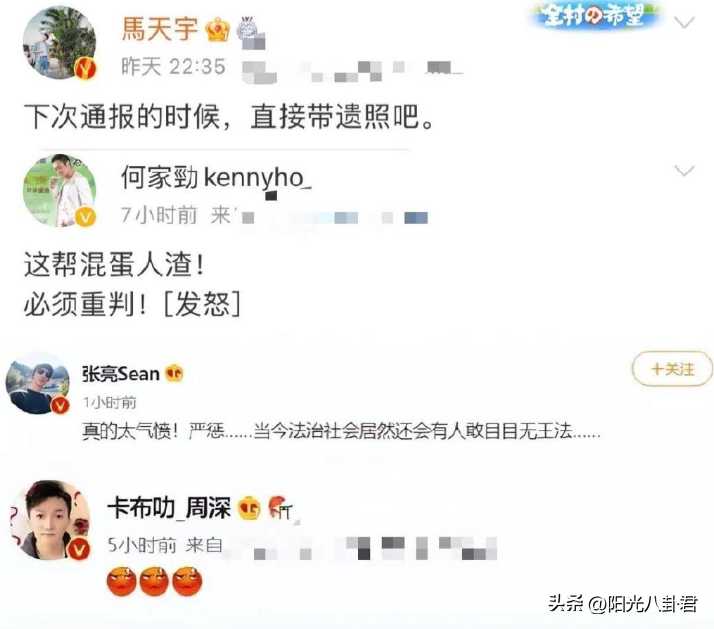Click the red verified badge on 张亮Sean's avatar
The image size is (714, 629).
pyautogui.click(x=60, y=404)
